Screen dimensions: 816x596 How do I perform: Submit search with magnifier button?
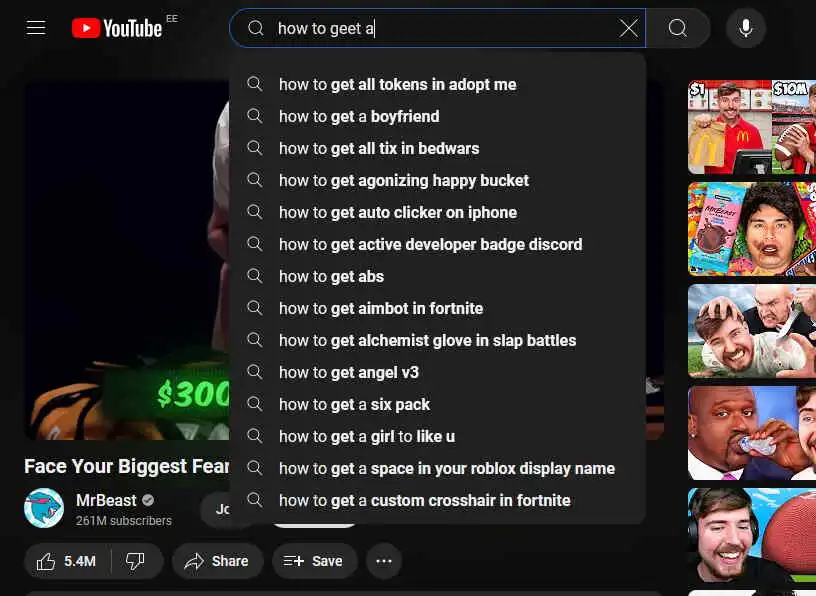pos(678,28)
